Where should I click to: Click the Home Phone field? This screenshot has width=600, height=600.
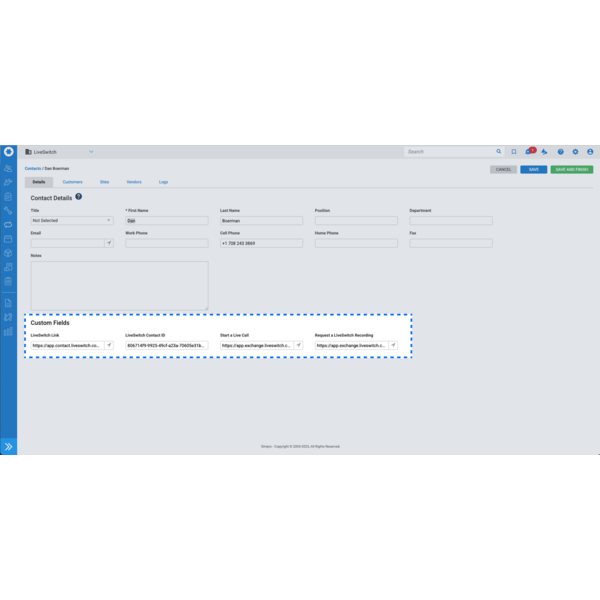[x=356, y=243]
